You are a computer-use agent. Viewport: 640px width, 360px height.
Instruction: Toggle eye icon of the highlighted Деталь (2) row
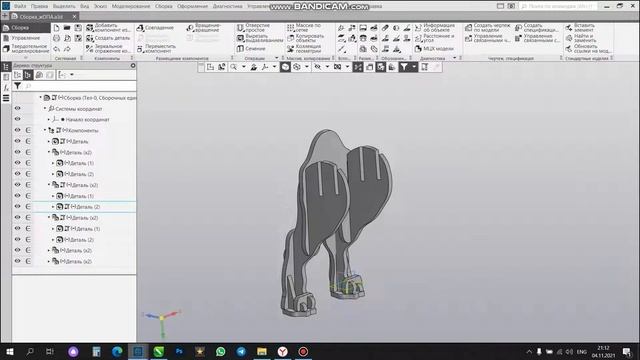coord(18,206)
